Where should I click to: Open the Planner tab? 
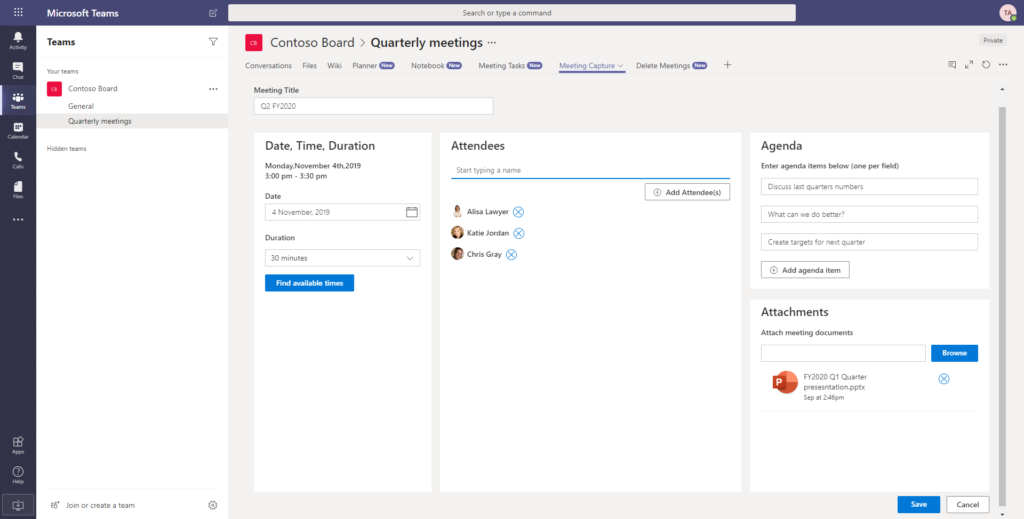click(x=374, y=66)
